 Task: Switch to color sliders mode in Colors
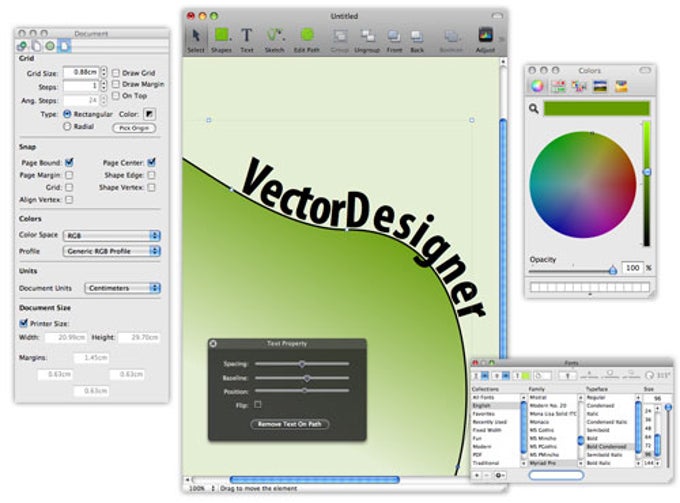558,86
